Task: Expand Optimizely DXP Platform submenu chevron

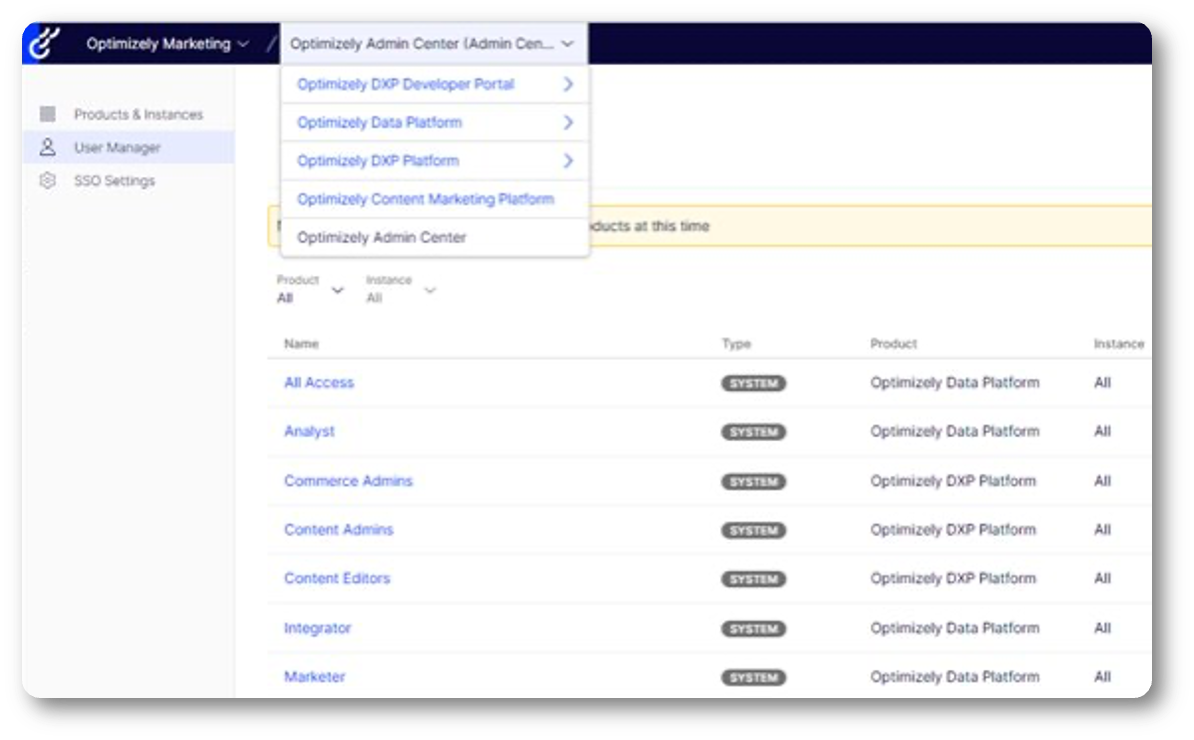Action: [x=568, y=161]
